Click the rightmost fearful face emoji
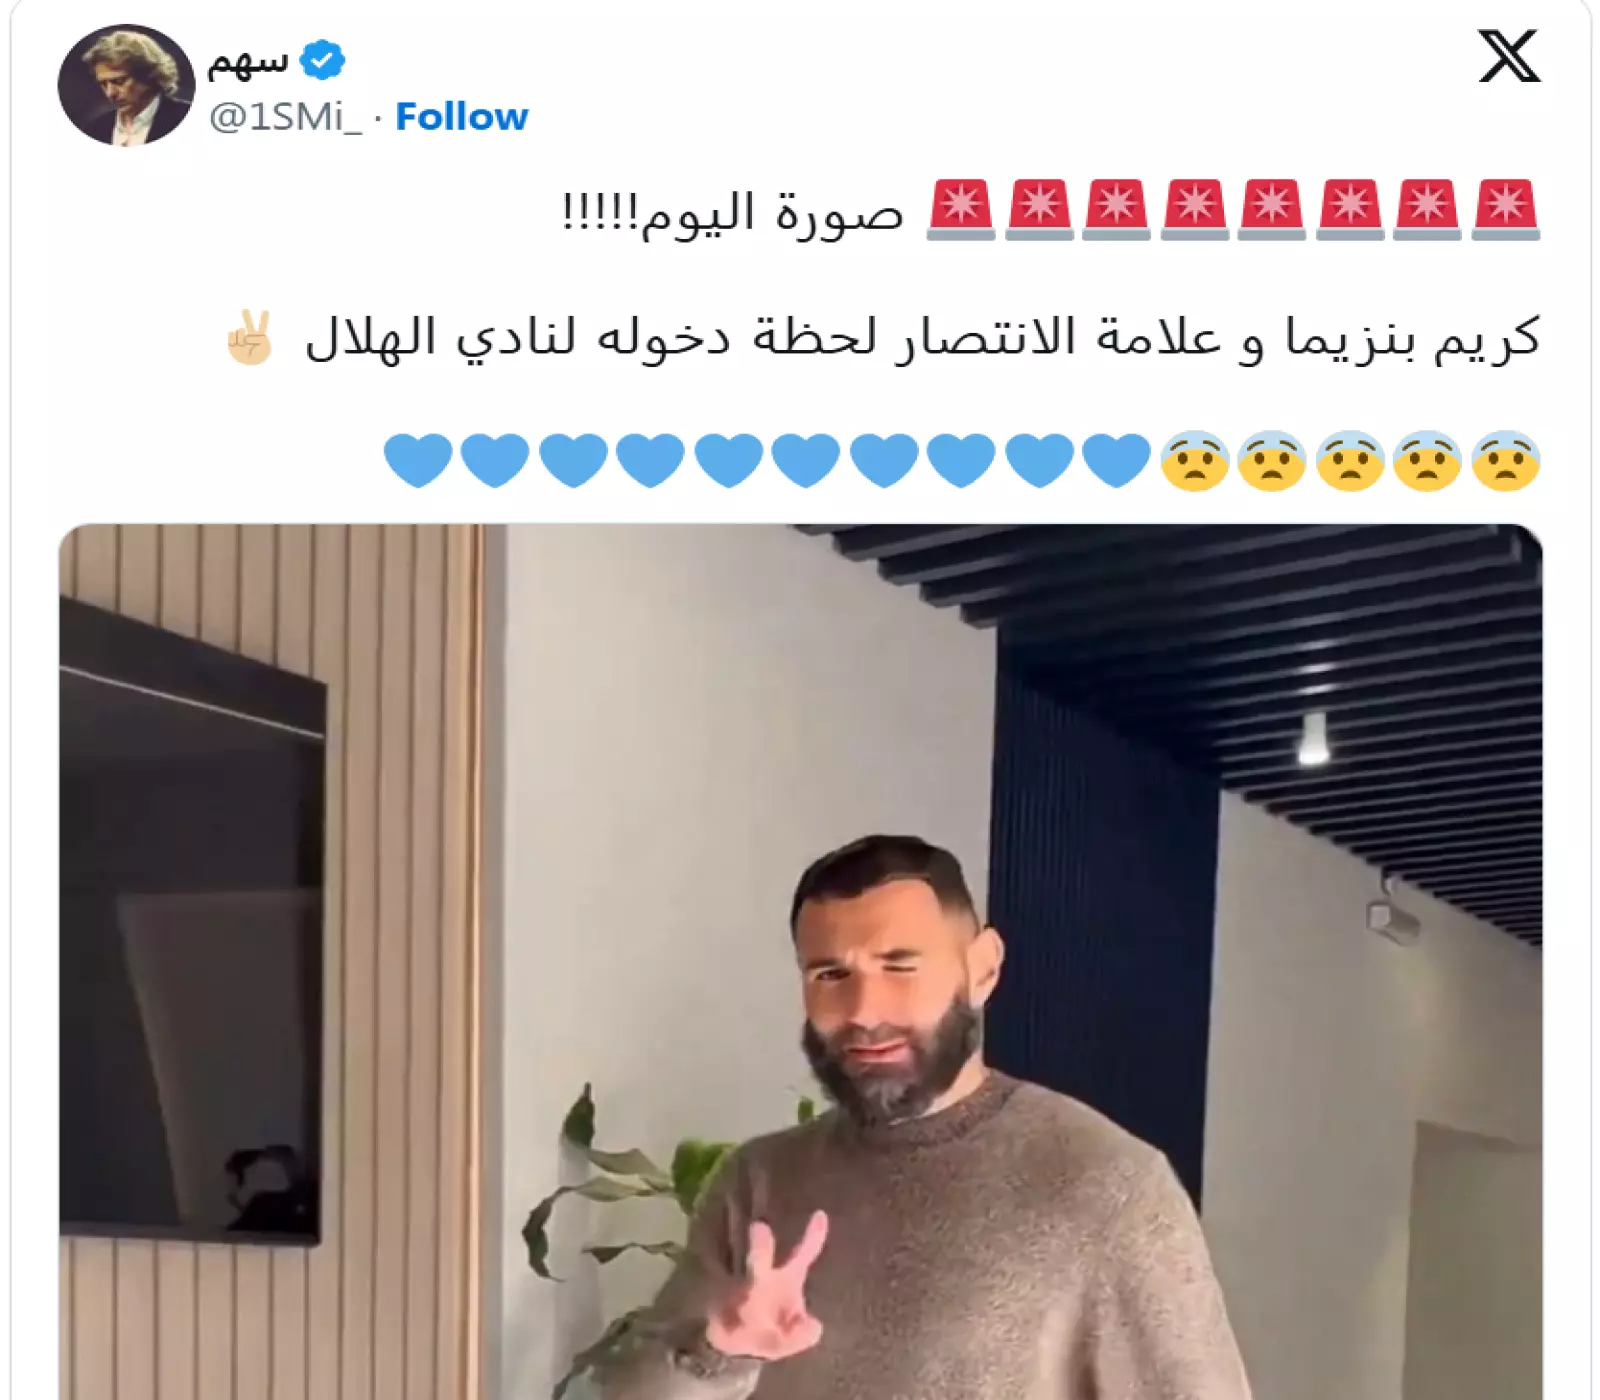Screen dimensions: 1600x1400 click(1506, 461)
